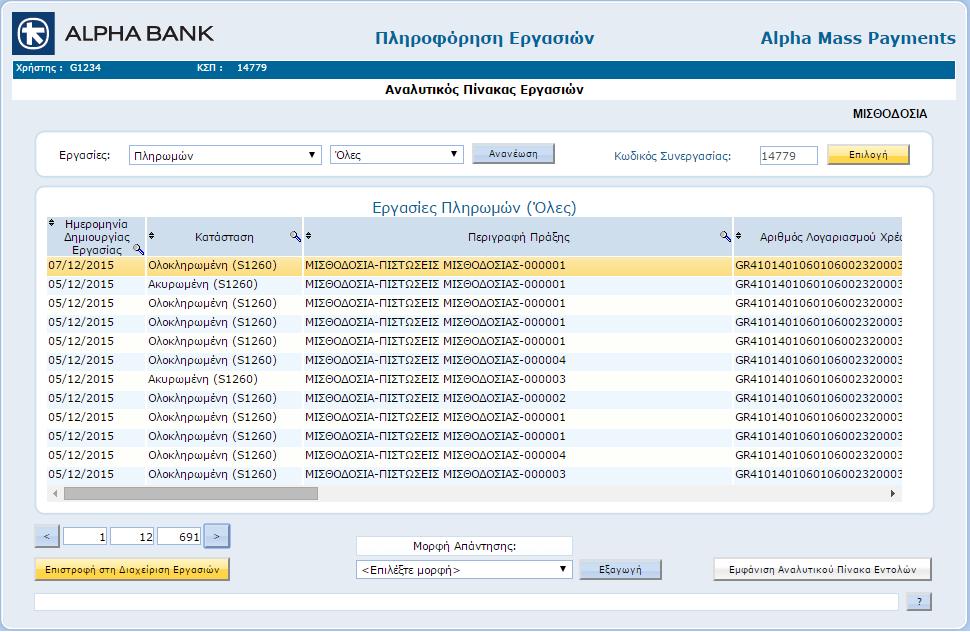The image size is (970, 632).
Task: Sort by Αριθμός Λογαριασμού column arrows
Action: click(738, 236)
